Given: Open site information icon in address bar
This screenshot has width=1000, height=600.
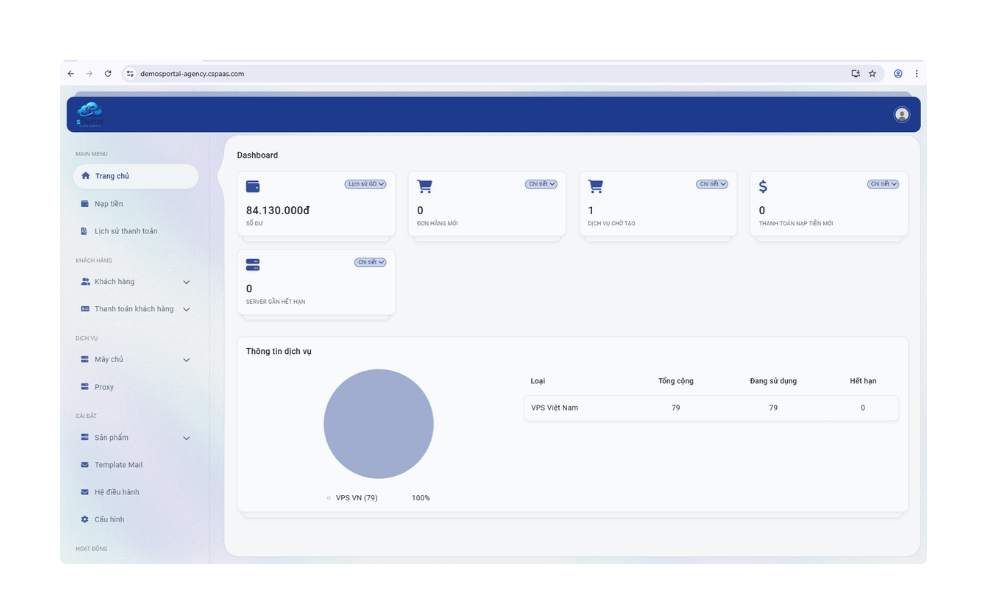Looking at the screenshot, I should 130,73.
